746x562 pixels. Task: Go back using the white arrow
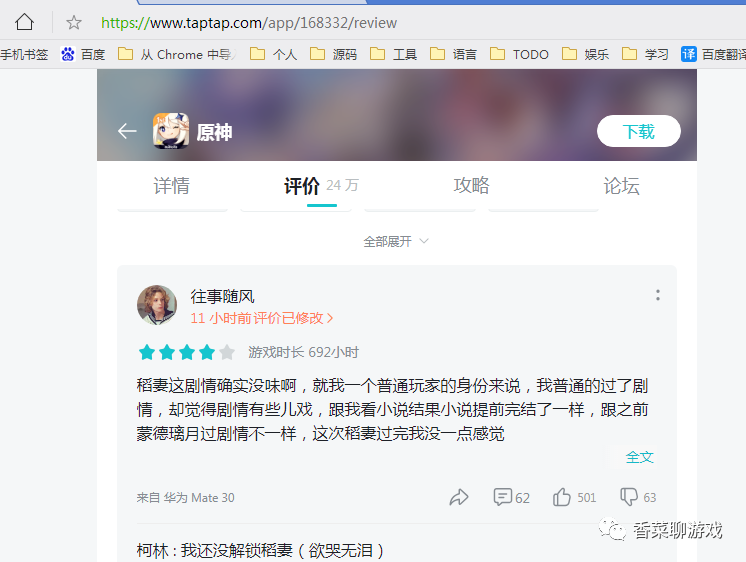point(127,131)
